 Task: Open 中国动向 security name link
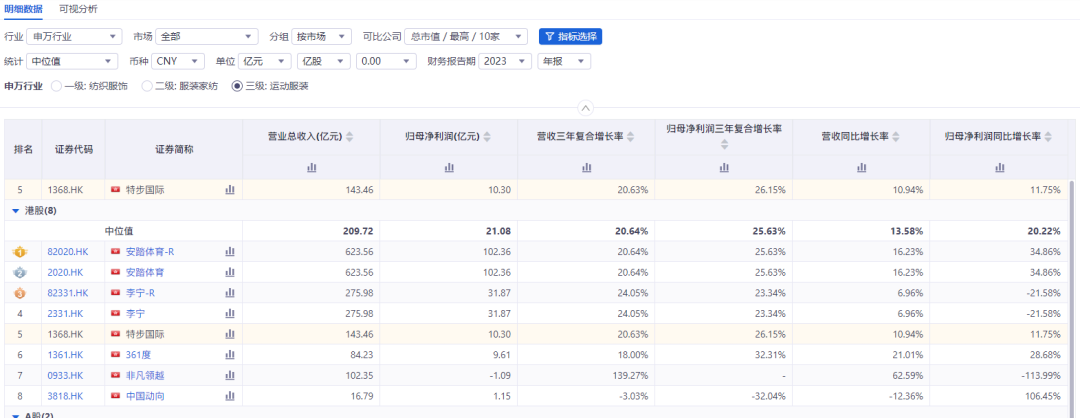coord(145,397)
